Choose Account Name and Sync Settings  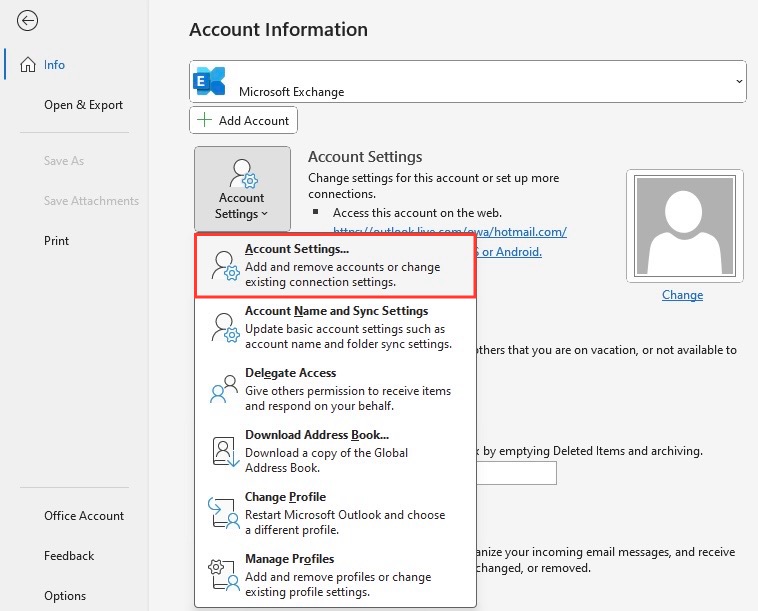[x=335, y=327]
